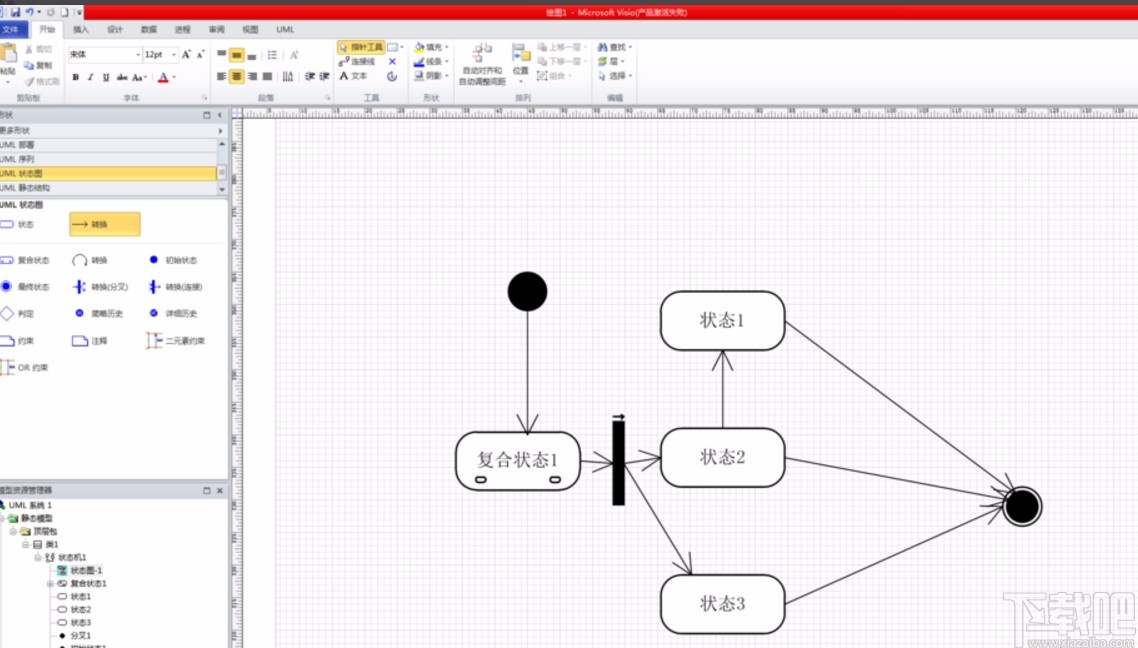This screenshot has width=1138, height=648.
Task: Switch to the 插入 ribbon tab
Action: coord(81,30)
